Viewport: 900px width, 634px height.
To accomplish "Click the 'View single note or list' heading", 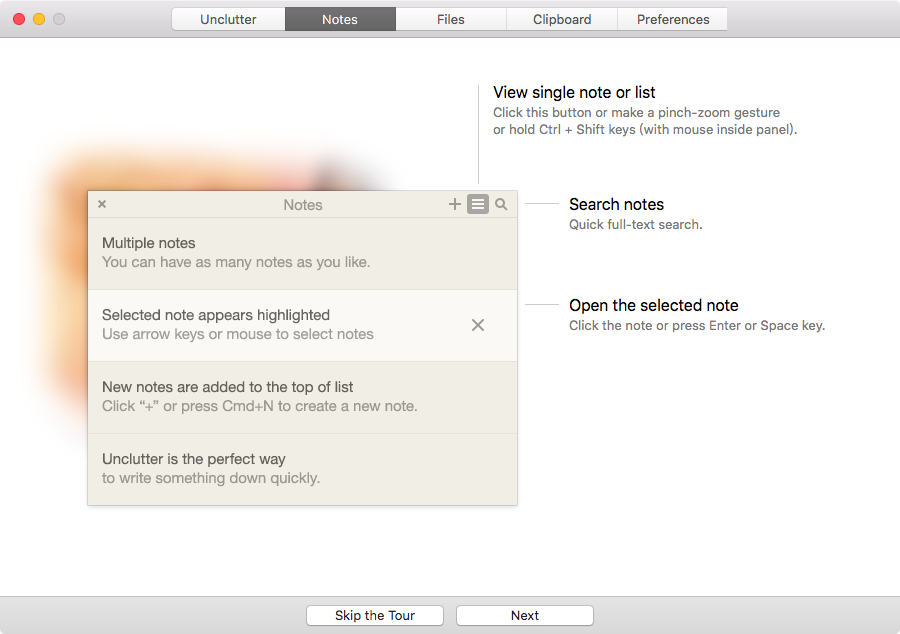I will (x=574, y=92).
